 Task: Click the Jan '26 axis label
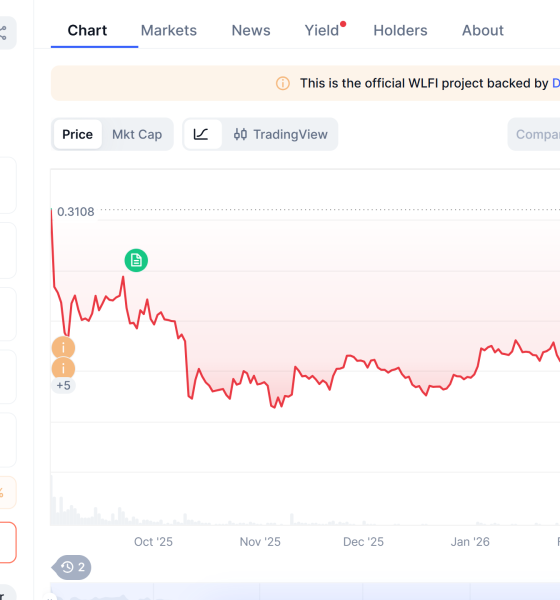pyautogui.click(x=470, y=542)
